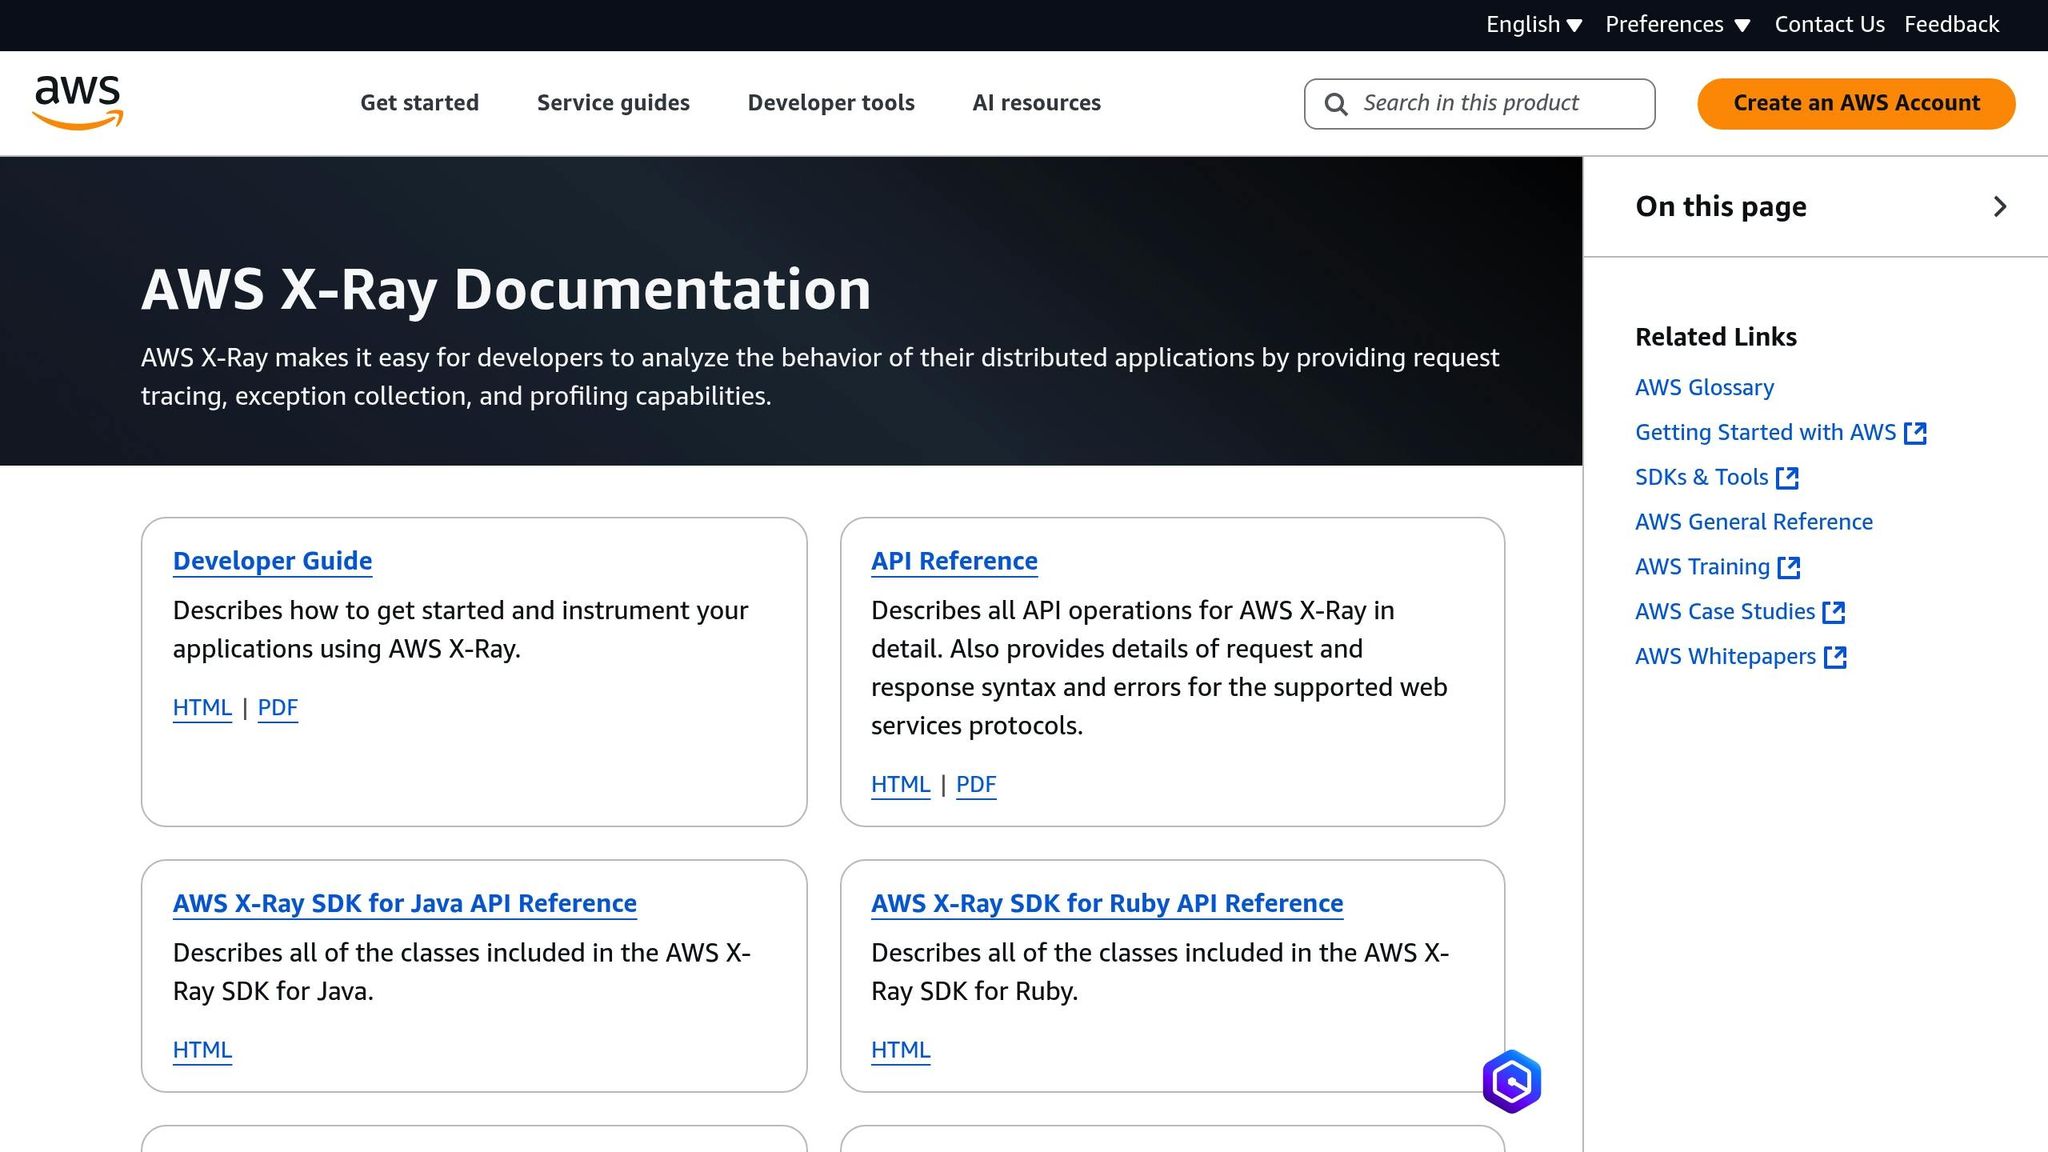Click text 'services protocols.'

(x=977, y=726)
